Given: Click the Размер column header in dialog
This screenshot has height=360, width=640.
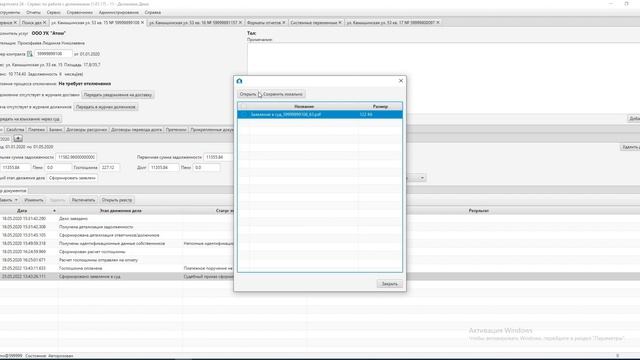Looking at the screenshot, I should (380, 107).
